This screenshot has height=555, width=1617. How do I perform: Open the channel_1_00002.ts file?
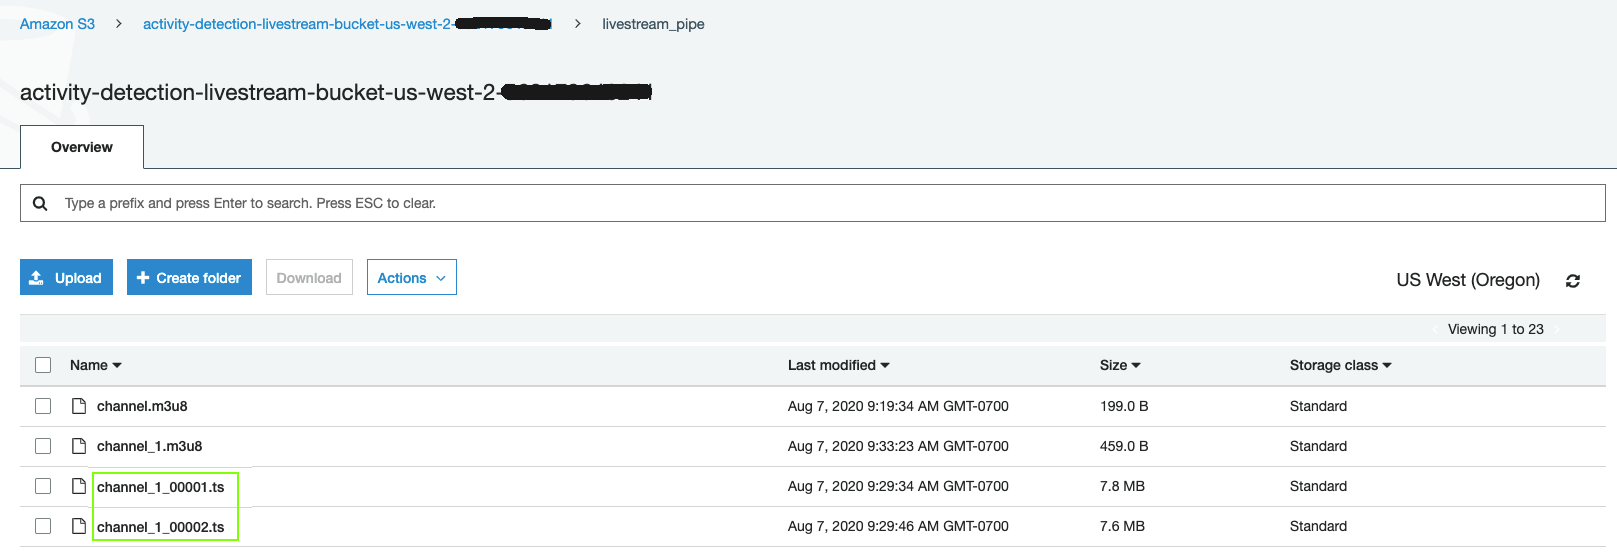(x=161, y=527)
